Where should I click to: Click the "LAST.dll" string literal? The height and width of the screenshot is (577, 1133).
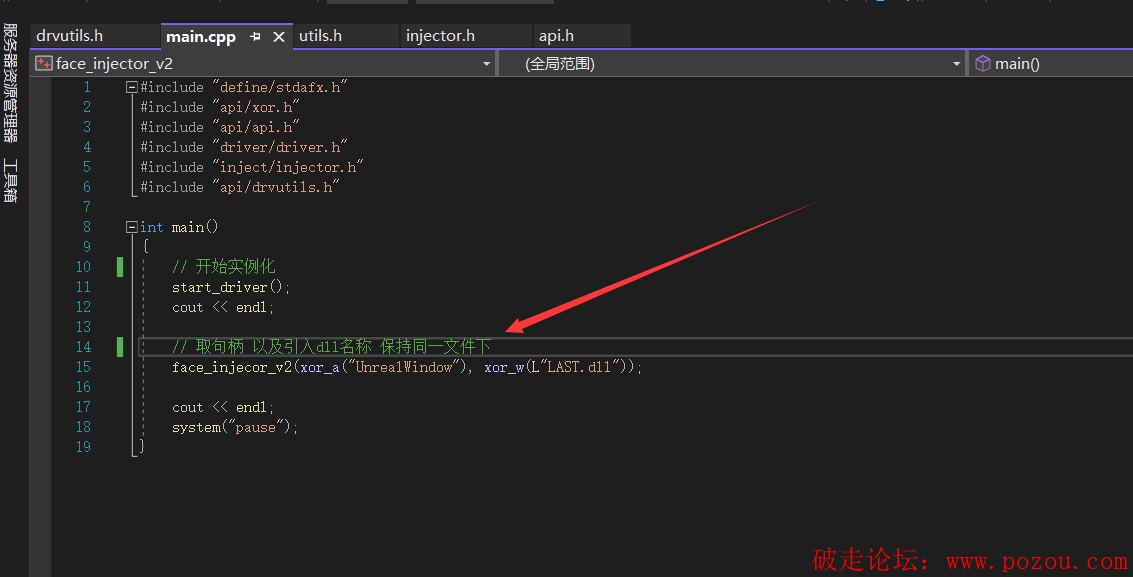pyautogui.click(x=583, y=367)
